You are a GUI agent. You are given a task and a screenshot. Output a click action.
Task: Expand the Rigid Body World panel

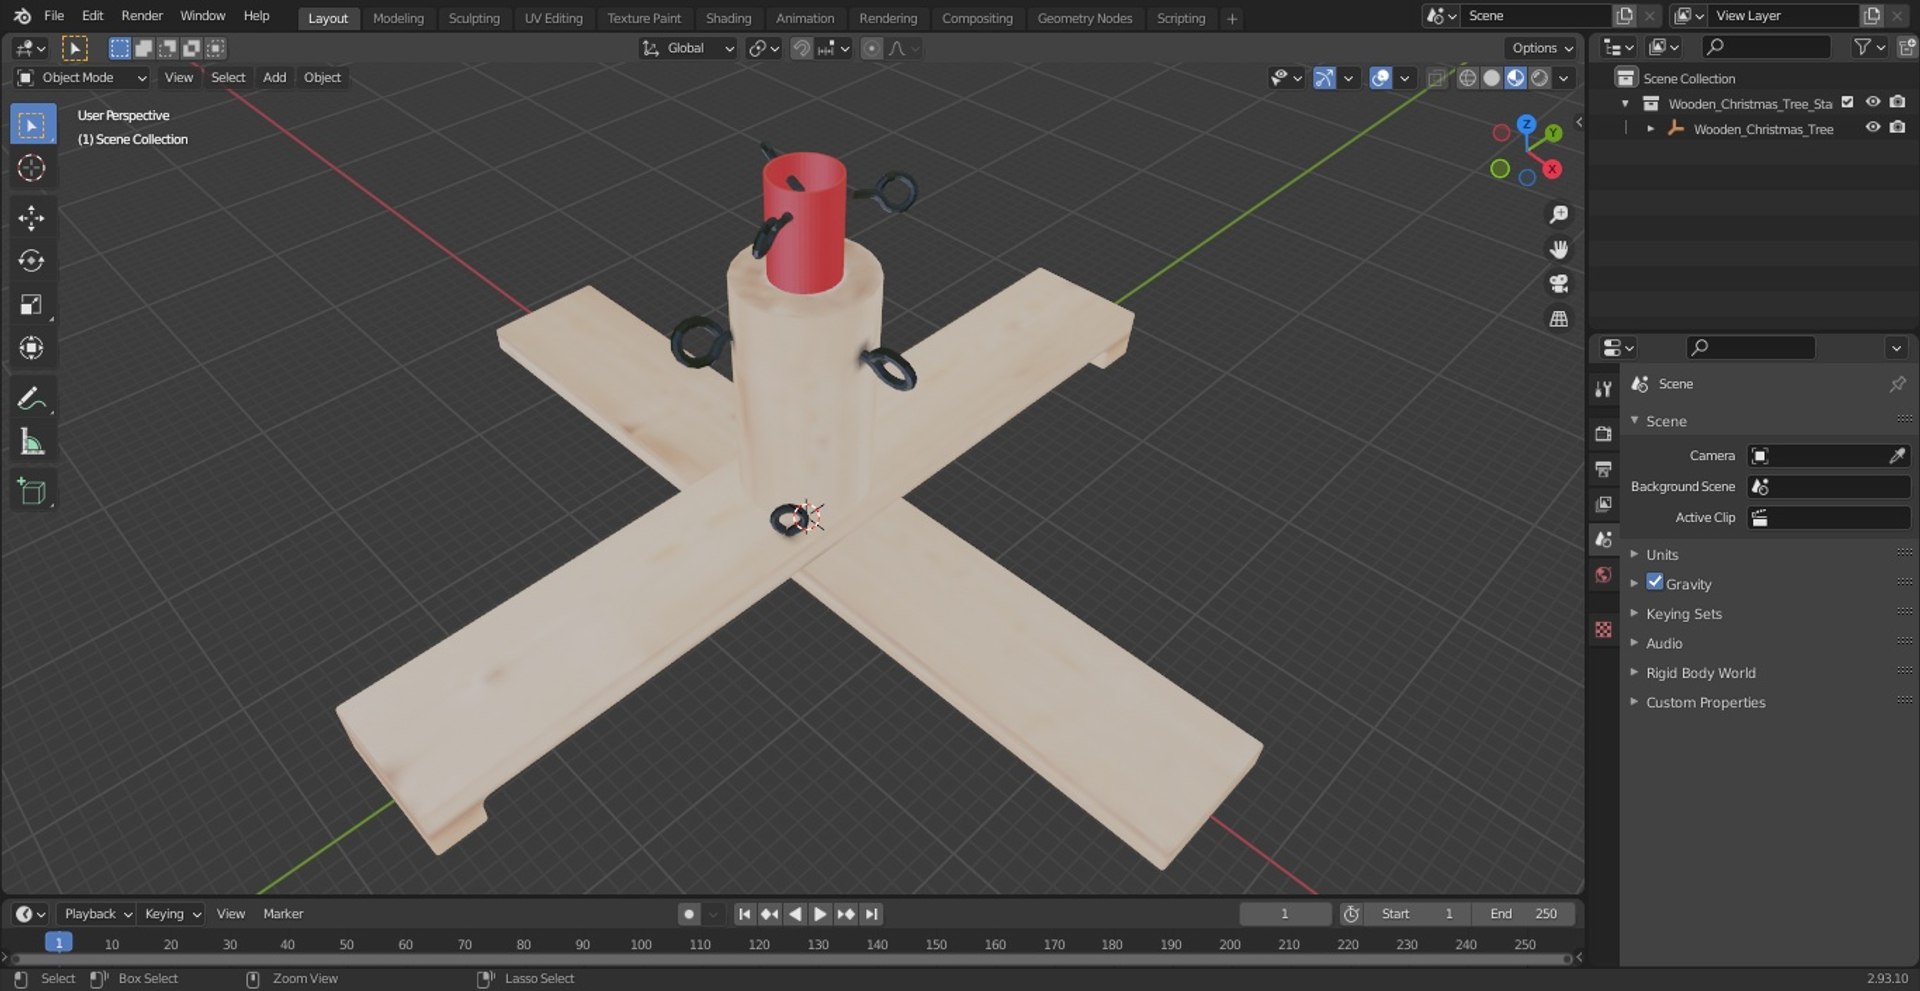(1700, 673)
